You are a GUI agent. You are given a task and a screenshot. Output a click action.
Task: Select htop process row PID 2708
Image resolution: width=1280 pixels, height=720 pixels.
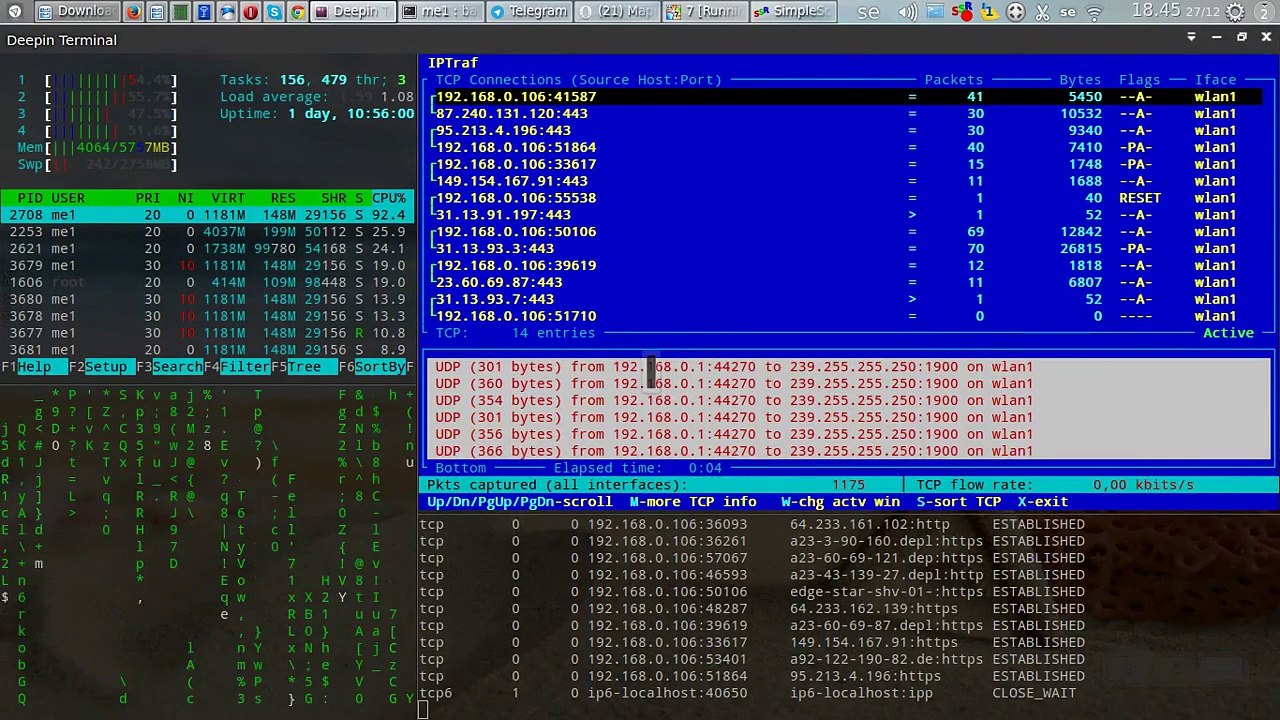point(208,215)
